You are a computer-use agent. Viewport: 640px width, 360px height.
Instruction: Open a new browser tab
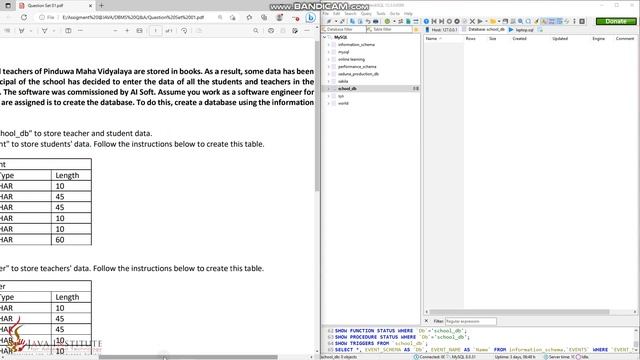[101, 5]
